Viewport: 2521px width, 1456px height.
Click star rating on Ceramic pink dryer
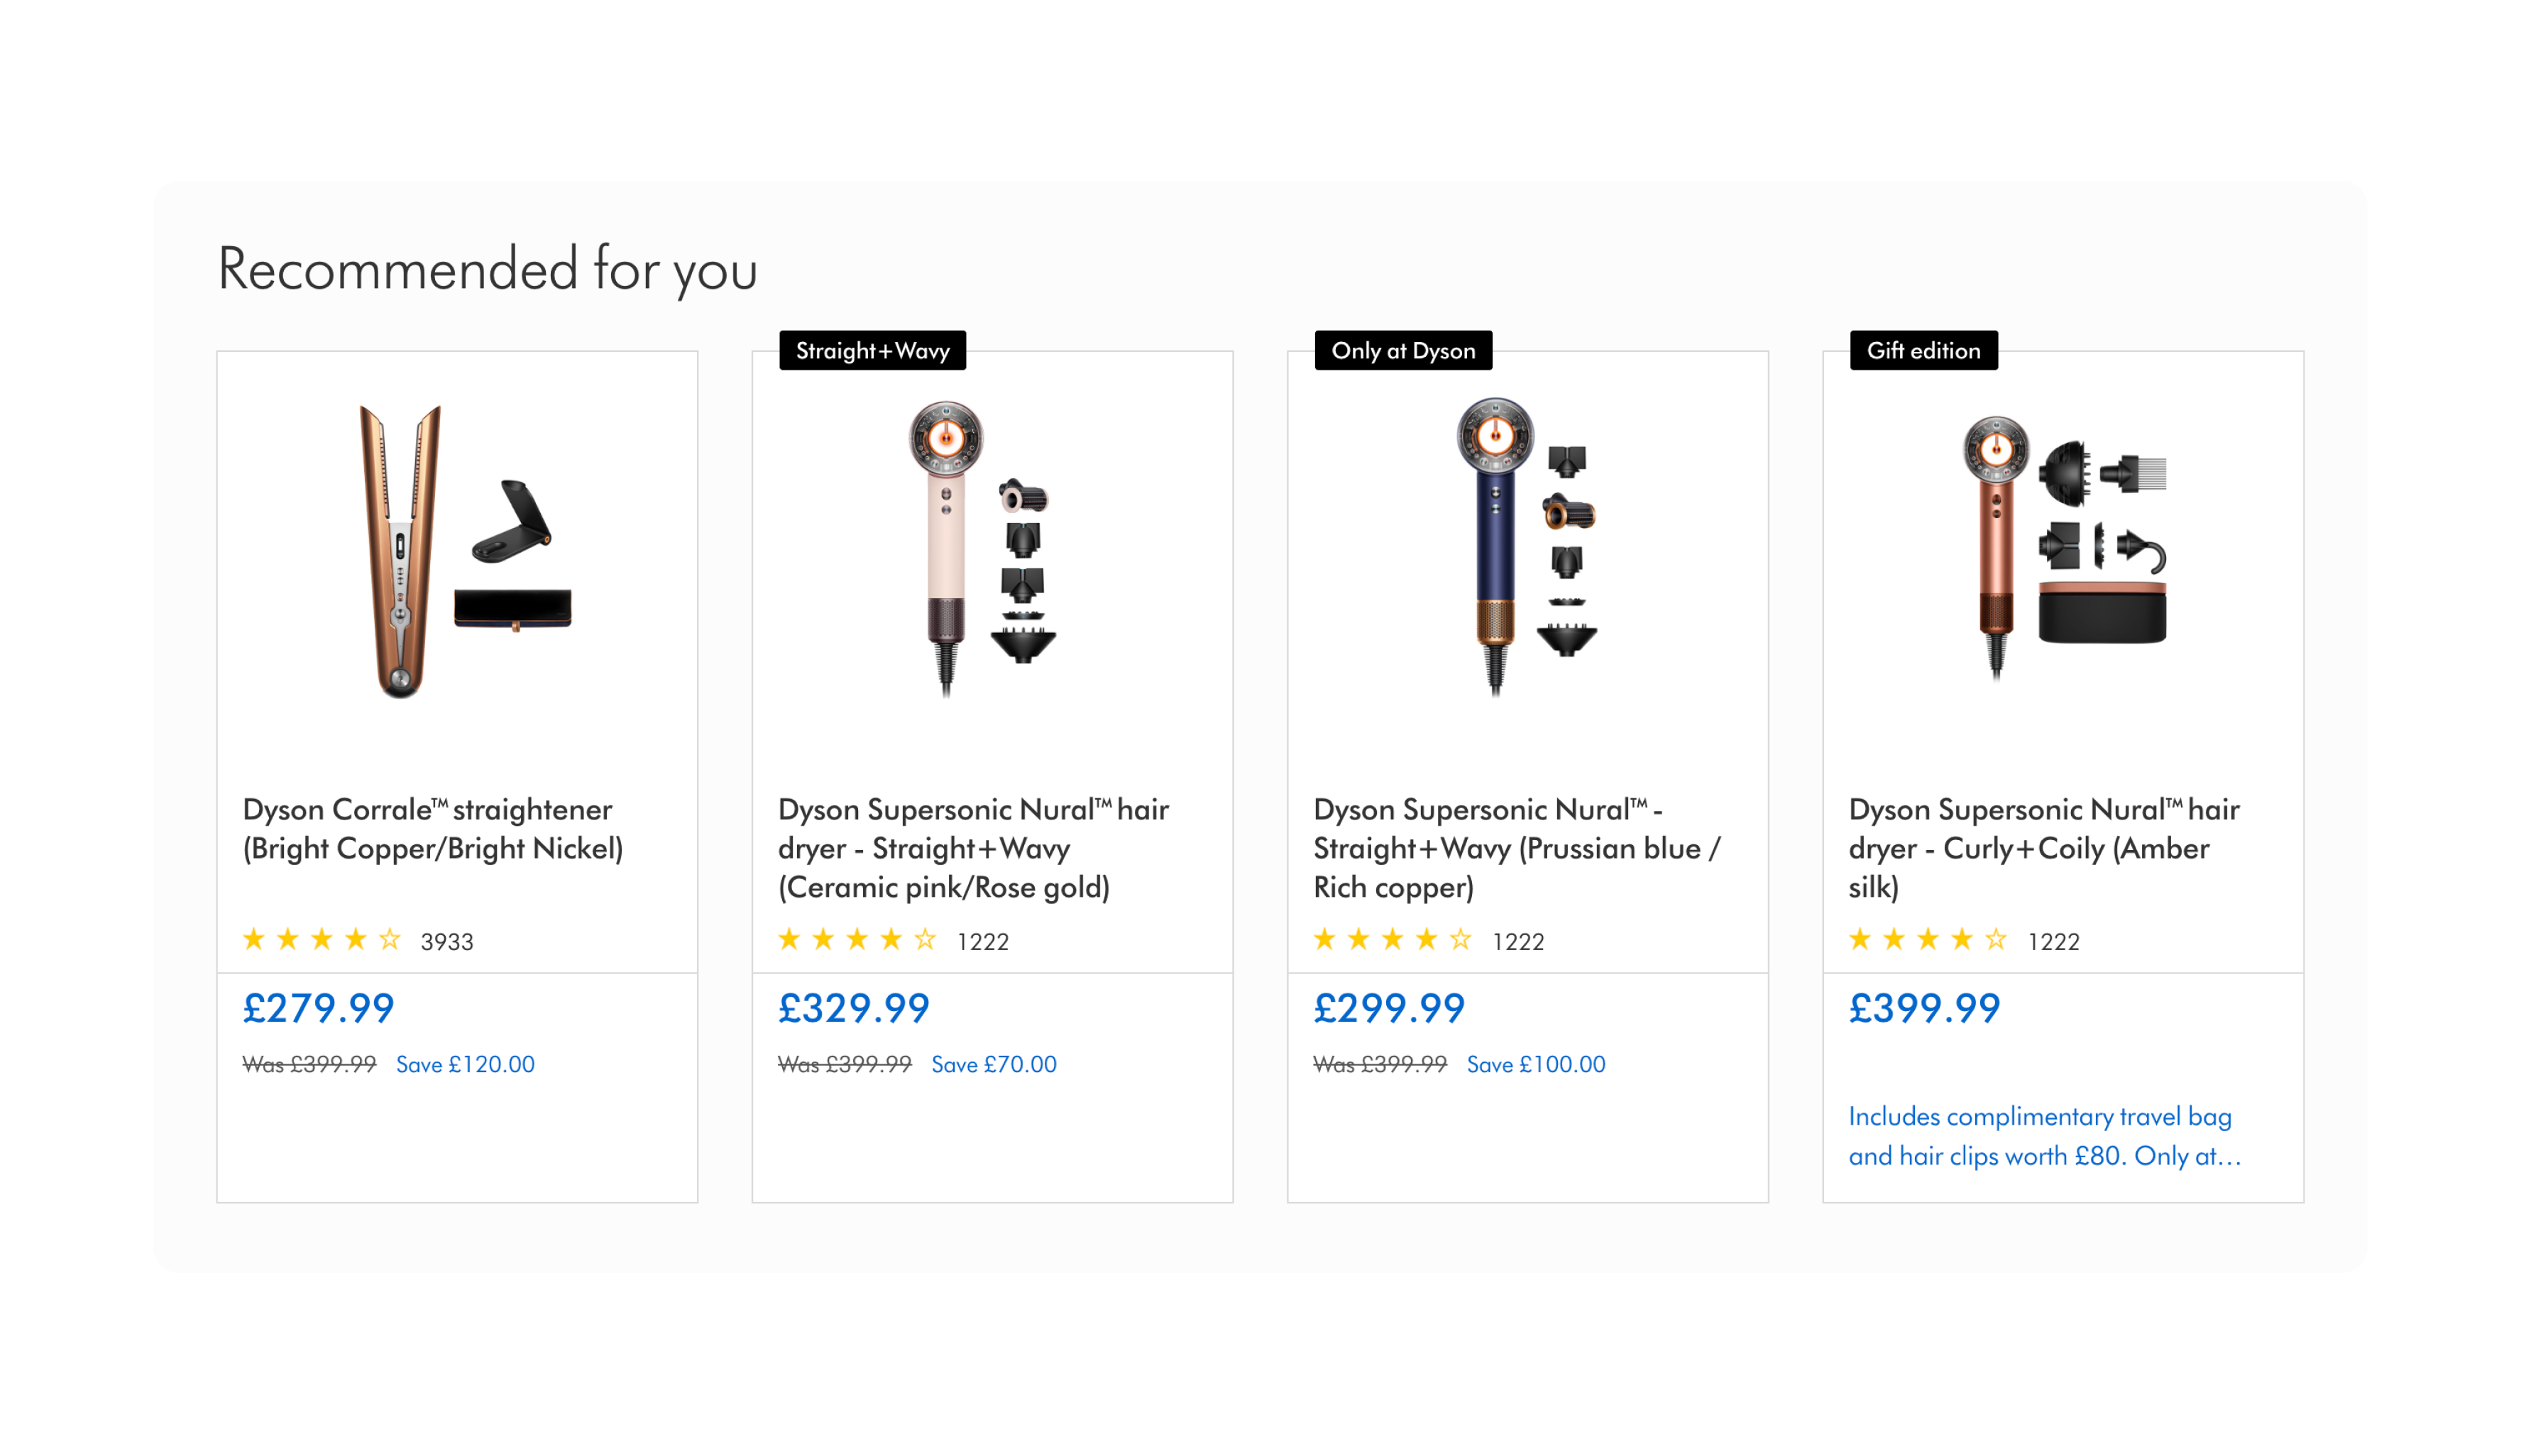(857, 940)
